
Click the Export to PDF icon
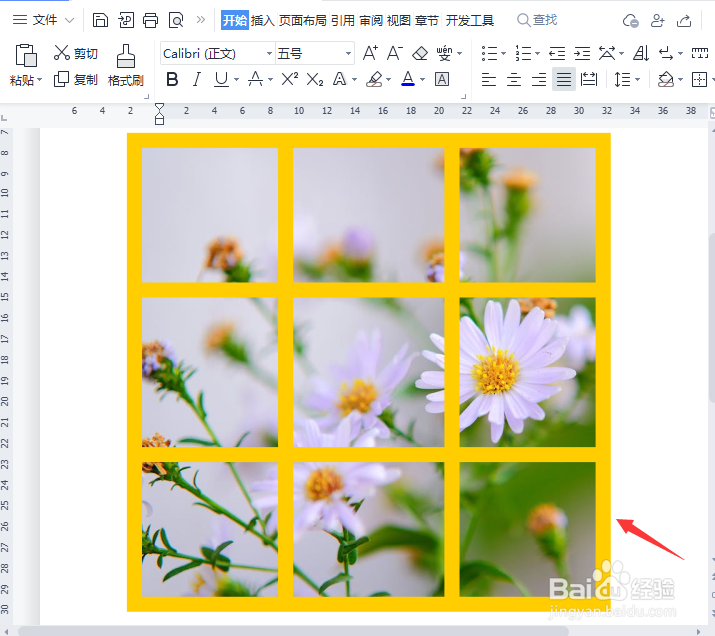[126, 21]
